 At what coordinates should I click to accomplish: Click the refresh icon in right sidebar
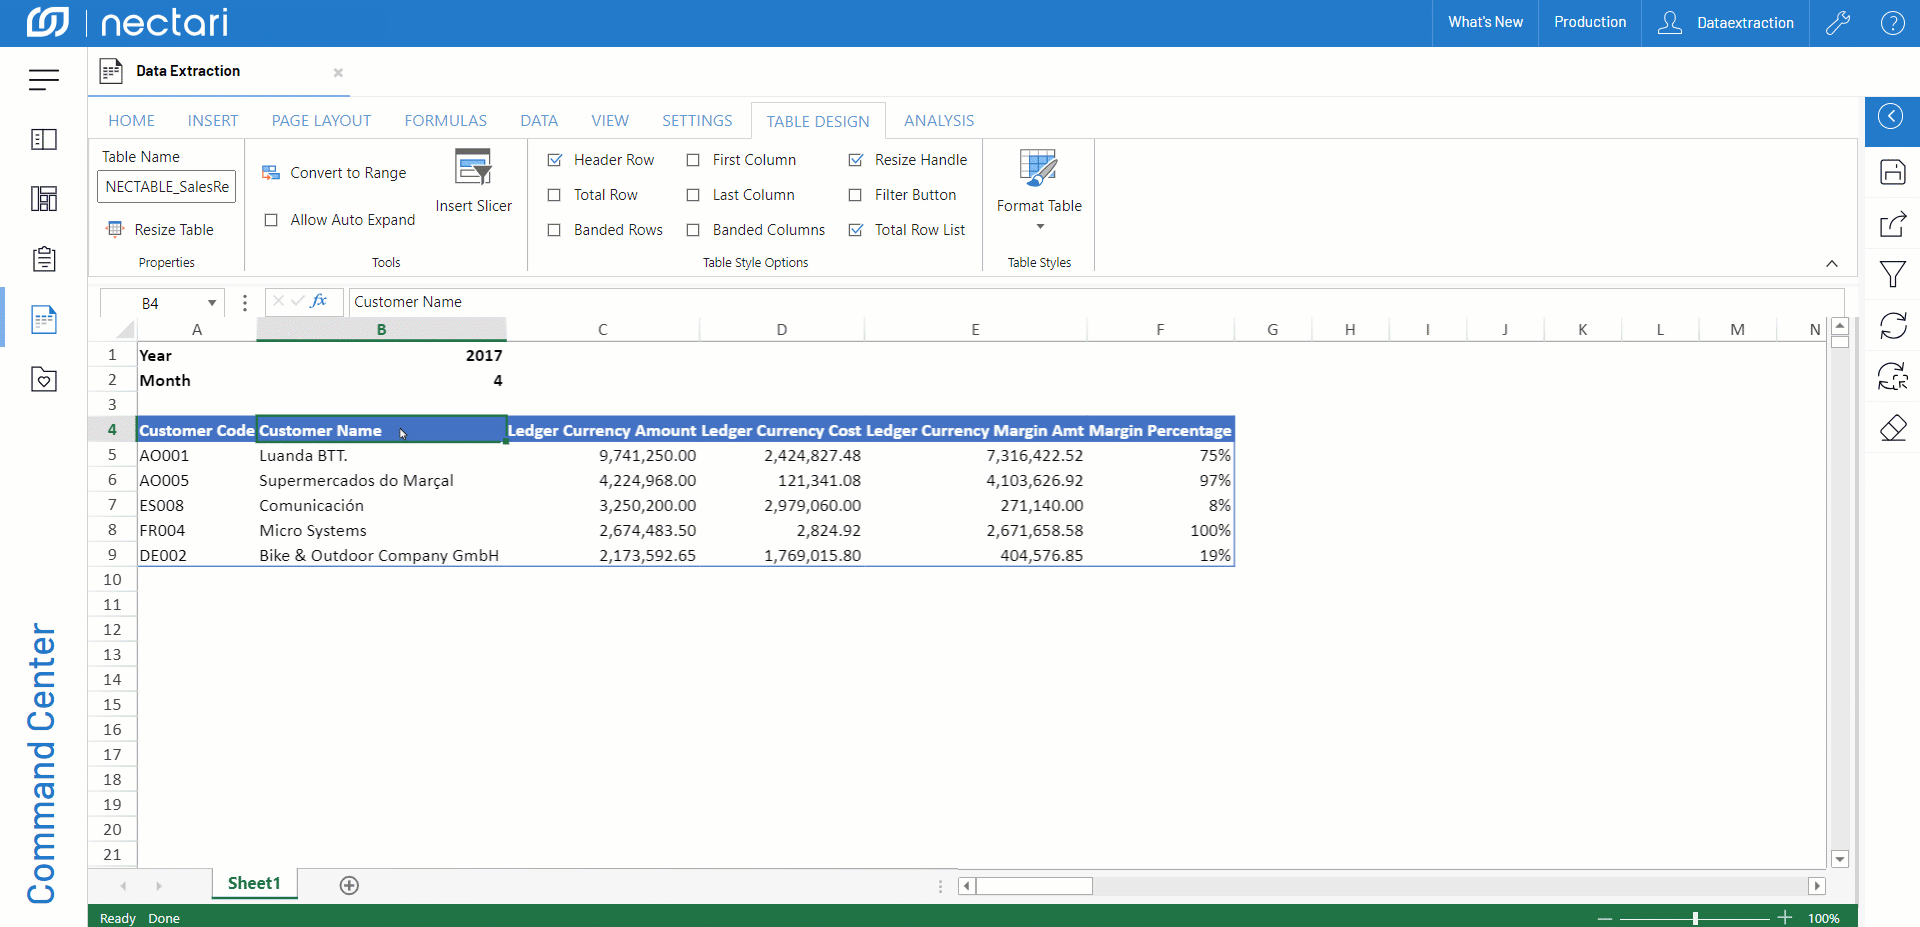pyautogui.click(x=1892, y=325)
